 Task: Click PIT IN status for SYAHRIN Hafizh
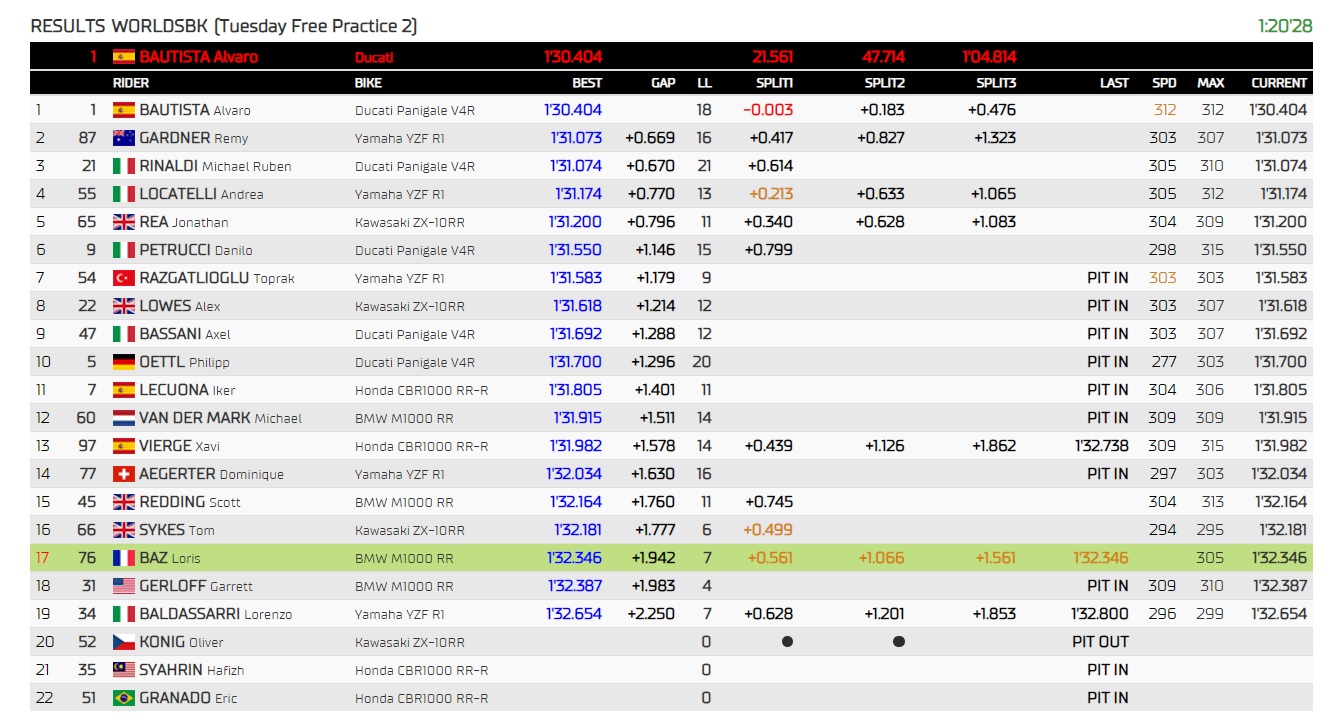[1108, 670]
